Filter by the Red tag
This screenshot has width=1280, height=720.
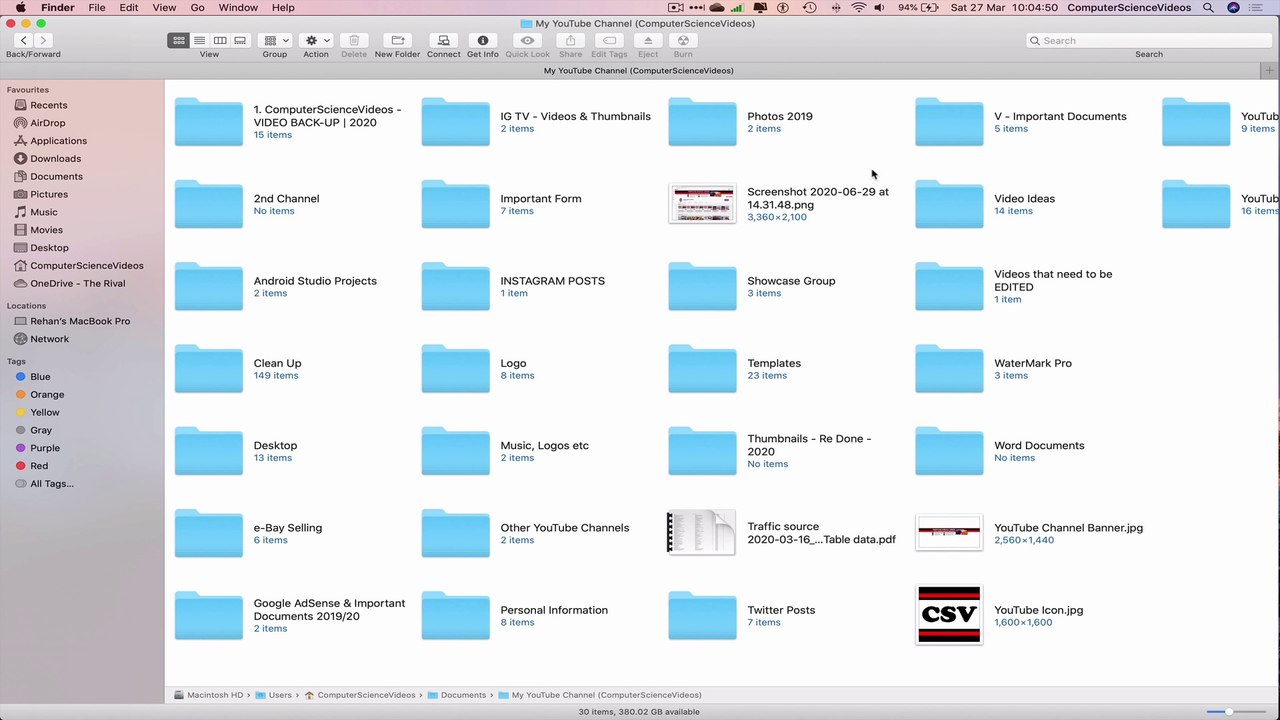click(39, 466)
